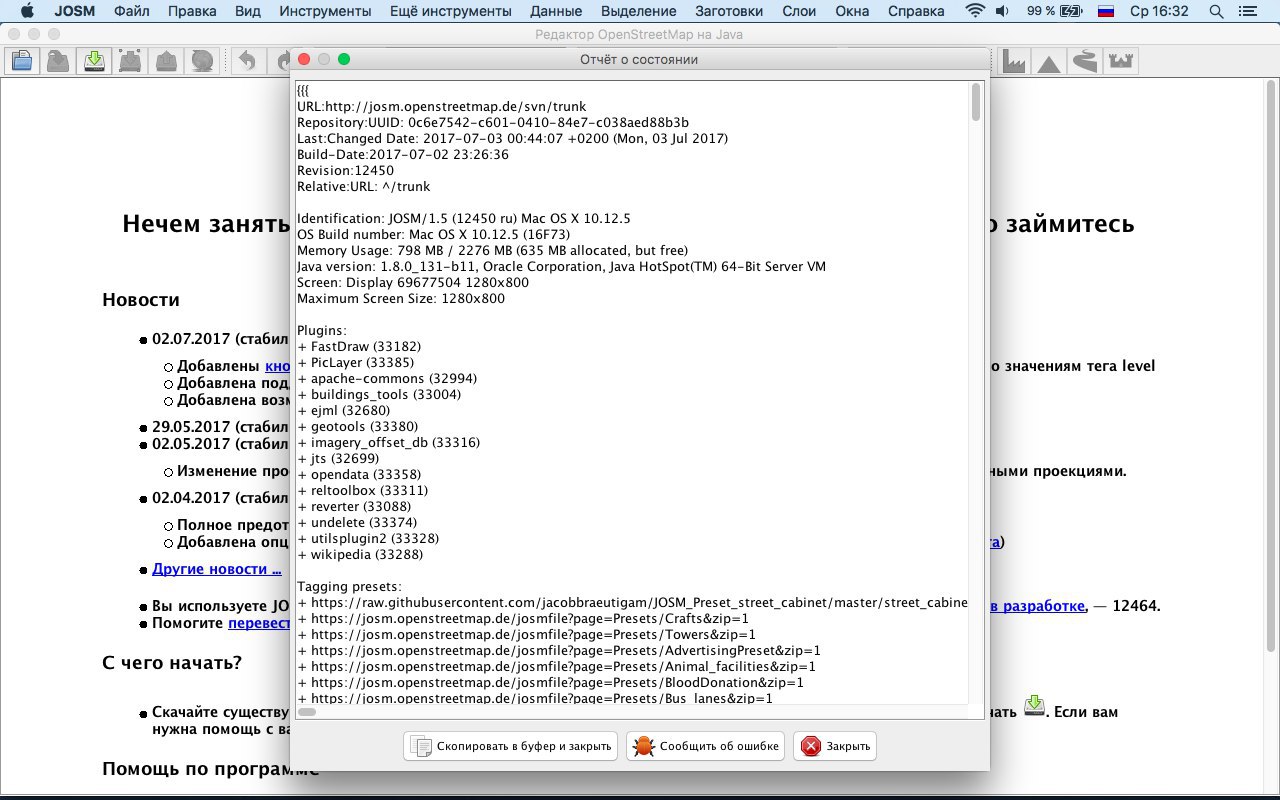Click the Download in current view icon

[130, 61]
